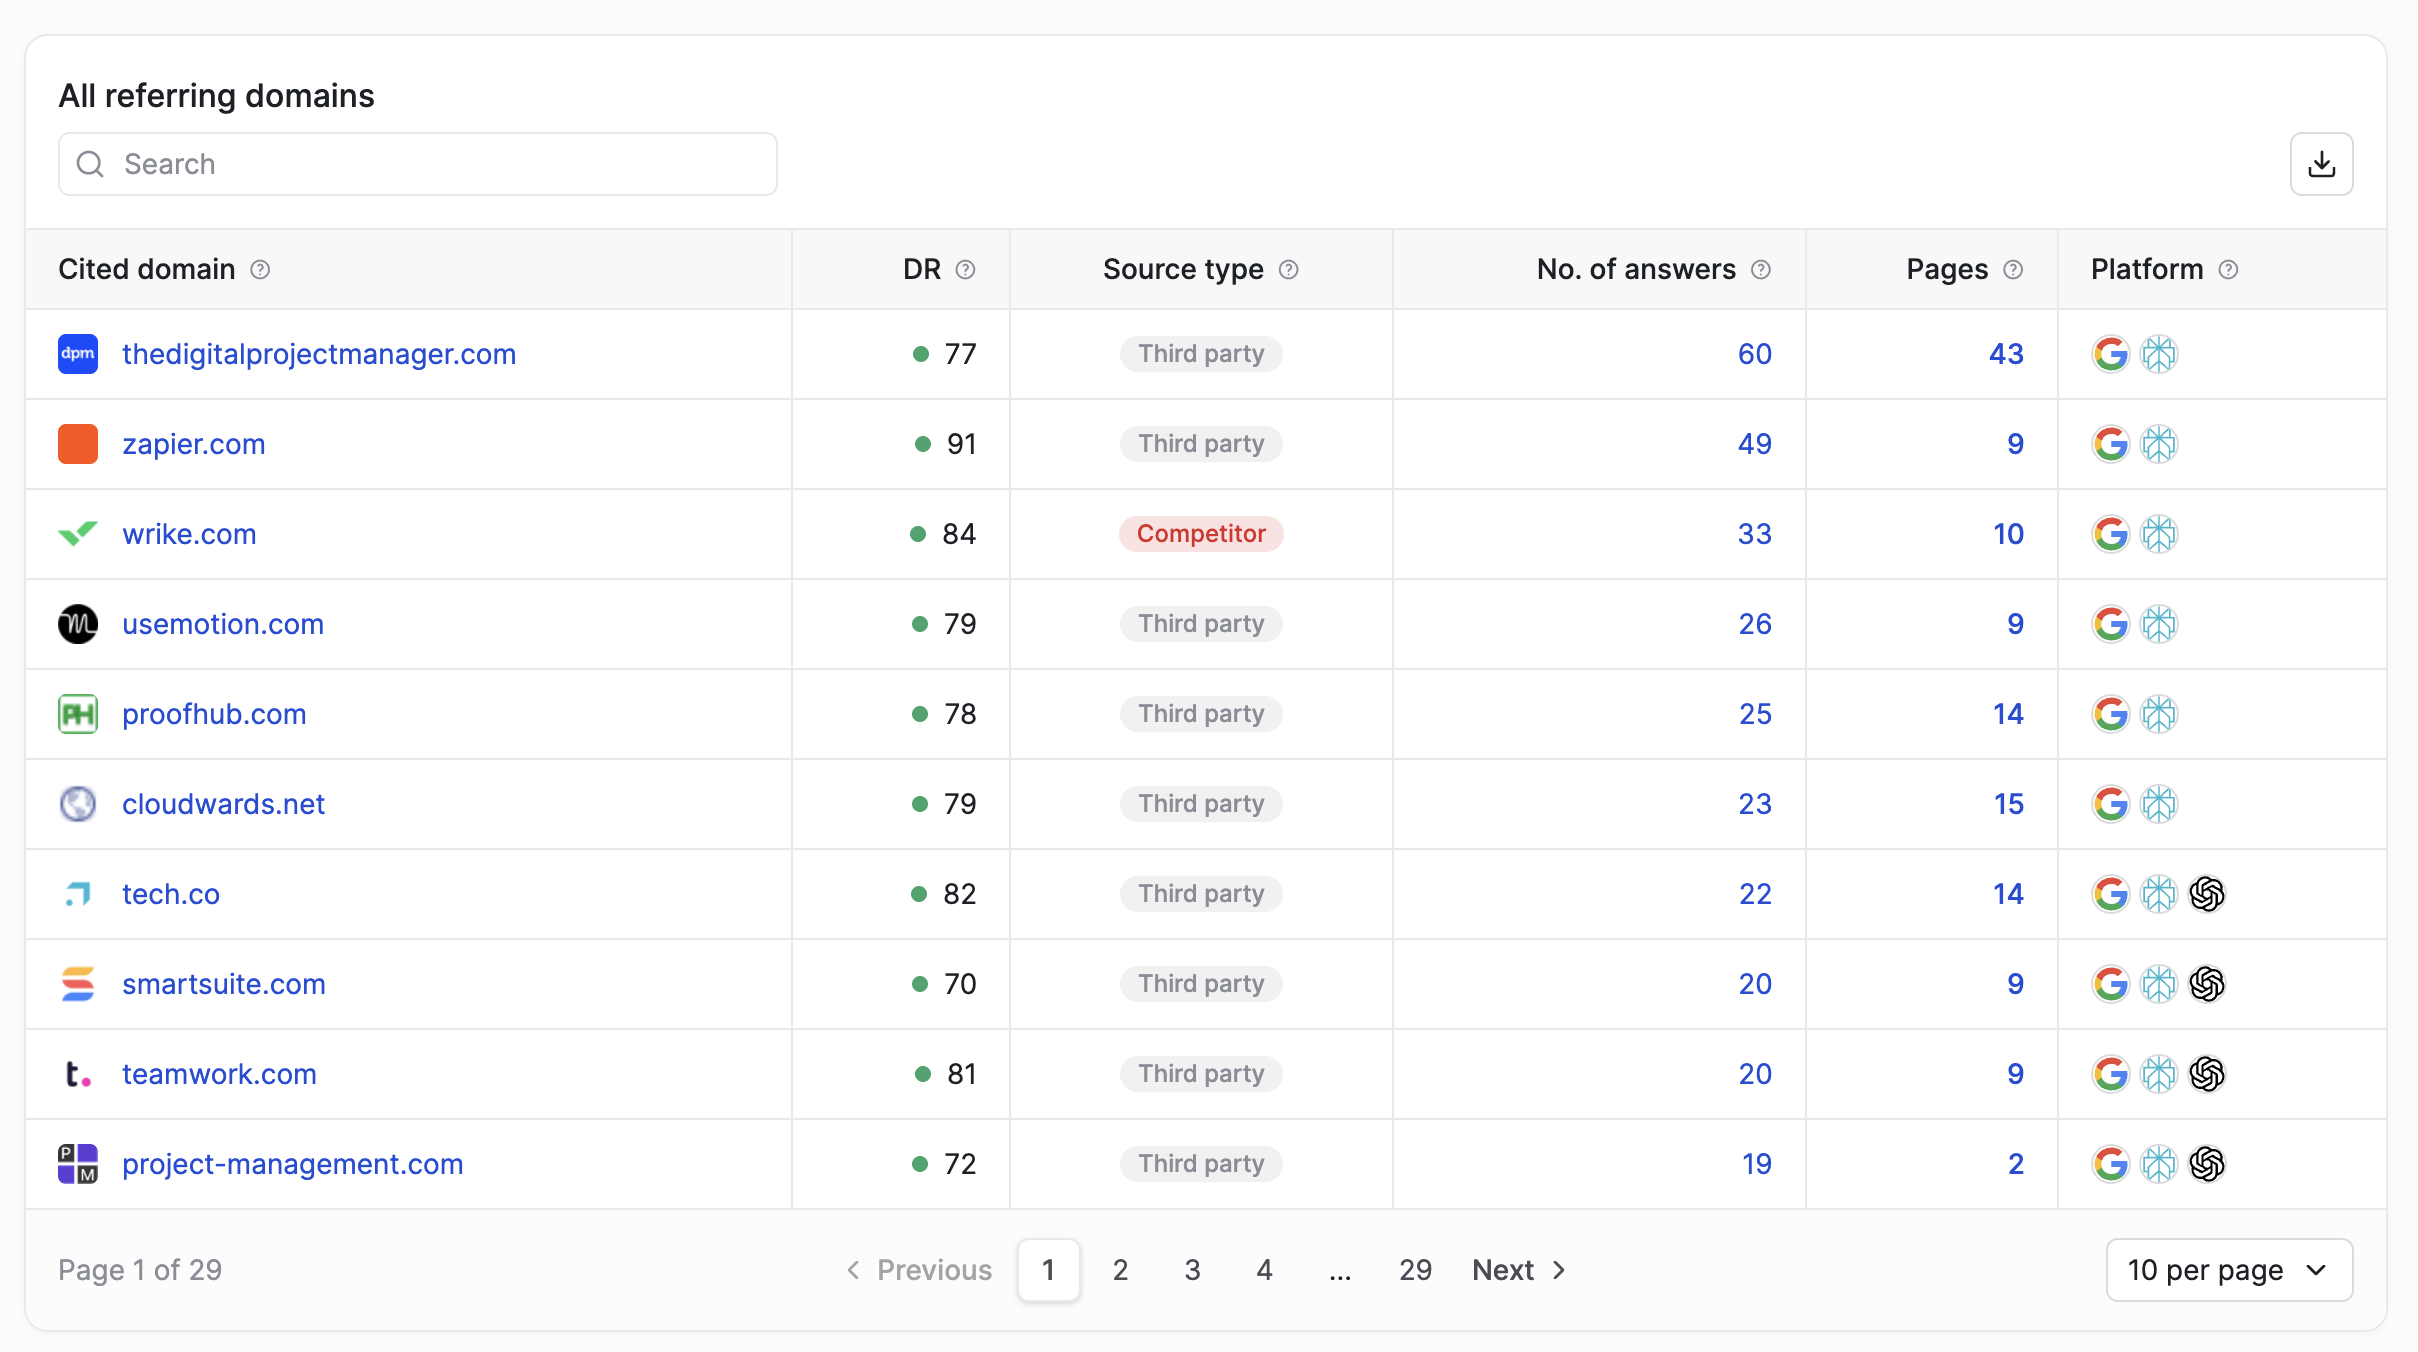The width and height of the screenshot is (2418, 1352).
Task: Click the DR column help icon
Action: 965,270
